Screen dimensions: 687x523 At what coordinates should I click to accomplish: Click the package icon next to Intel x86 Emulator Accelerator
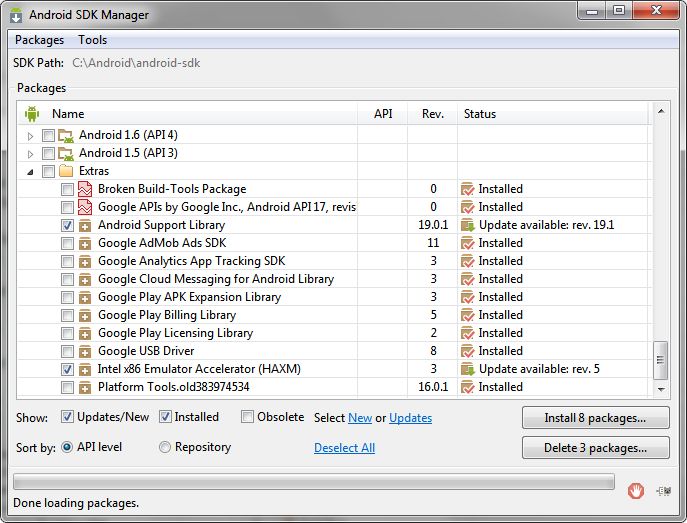tap(85, 369)
